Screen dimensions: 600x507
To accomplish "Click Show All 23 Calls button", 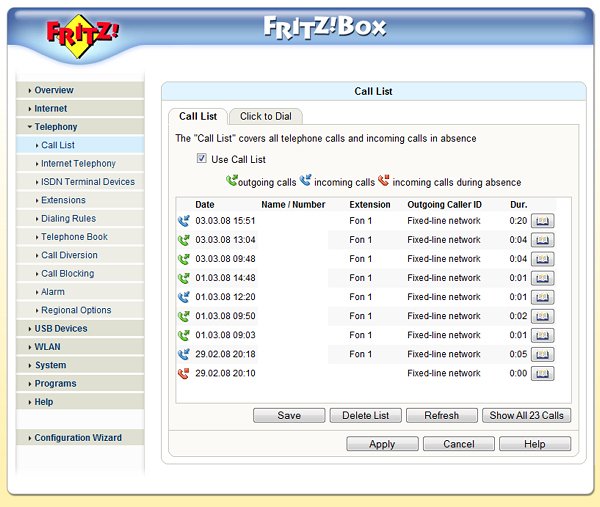I will coord(526,415).
